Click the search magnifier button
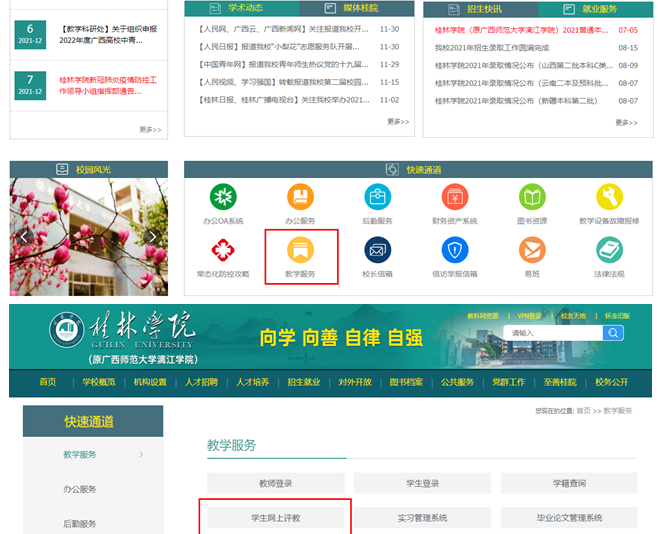Screen dimensions: 658x534 [614, 333]
